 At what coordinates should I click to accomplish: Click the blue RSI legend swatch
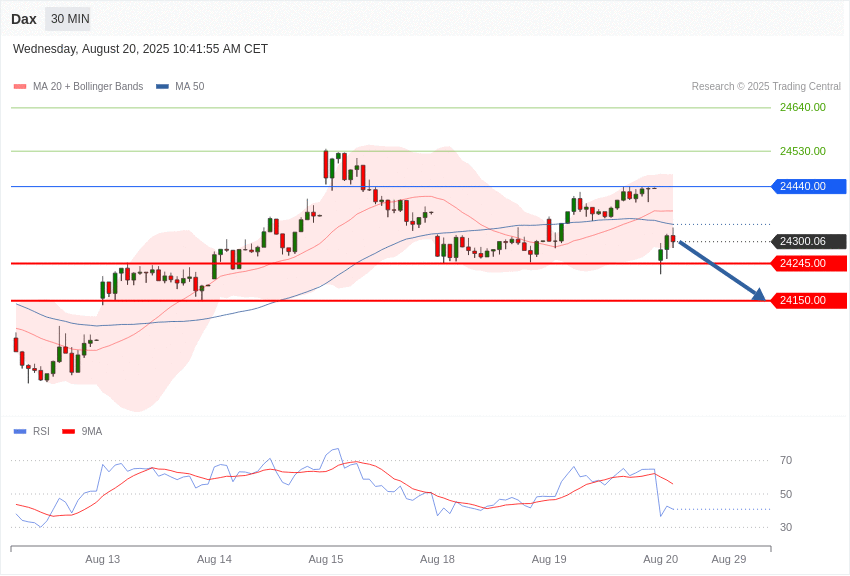tap(20, 432)
